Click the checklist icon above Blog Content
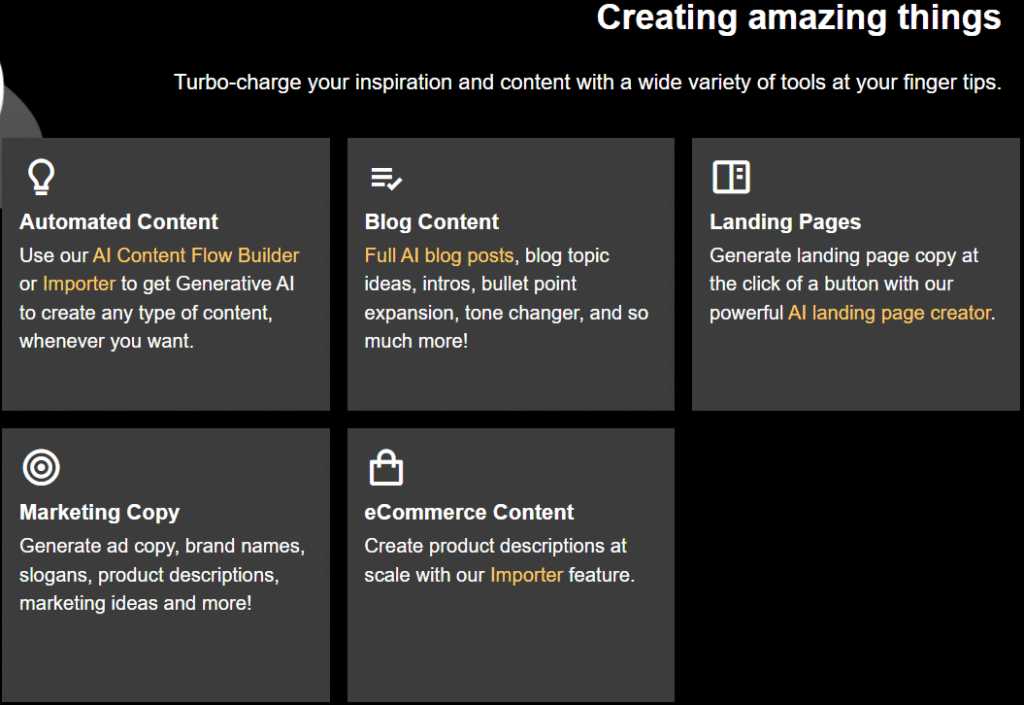The height and width of the screenshot is (705, 1024). pos(386,178)
